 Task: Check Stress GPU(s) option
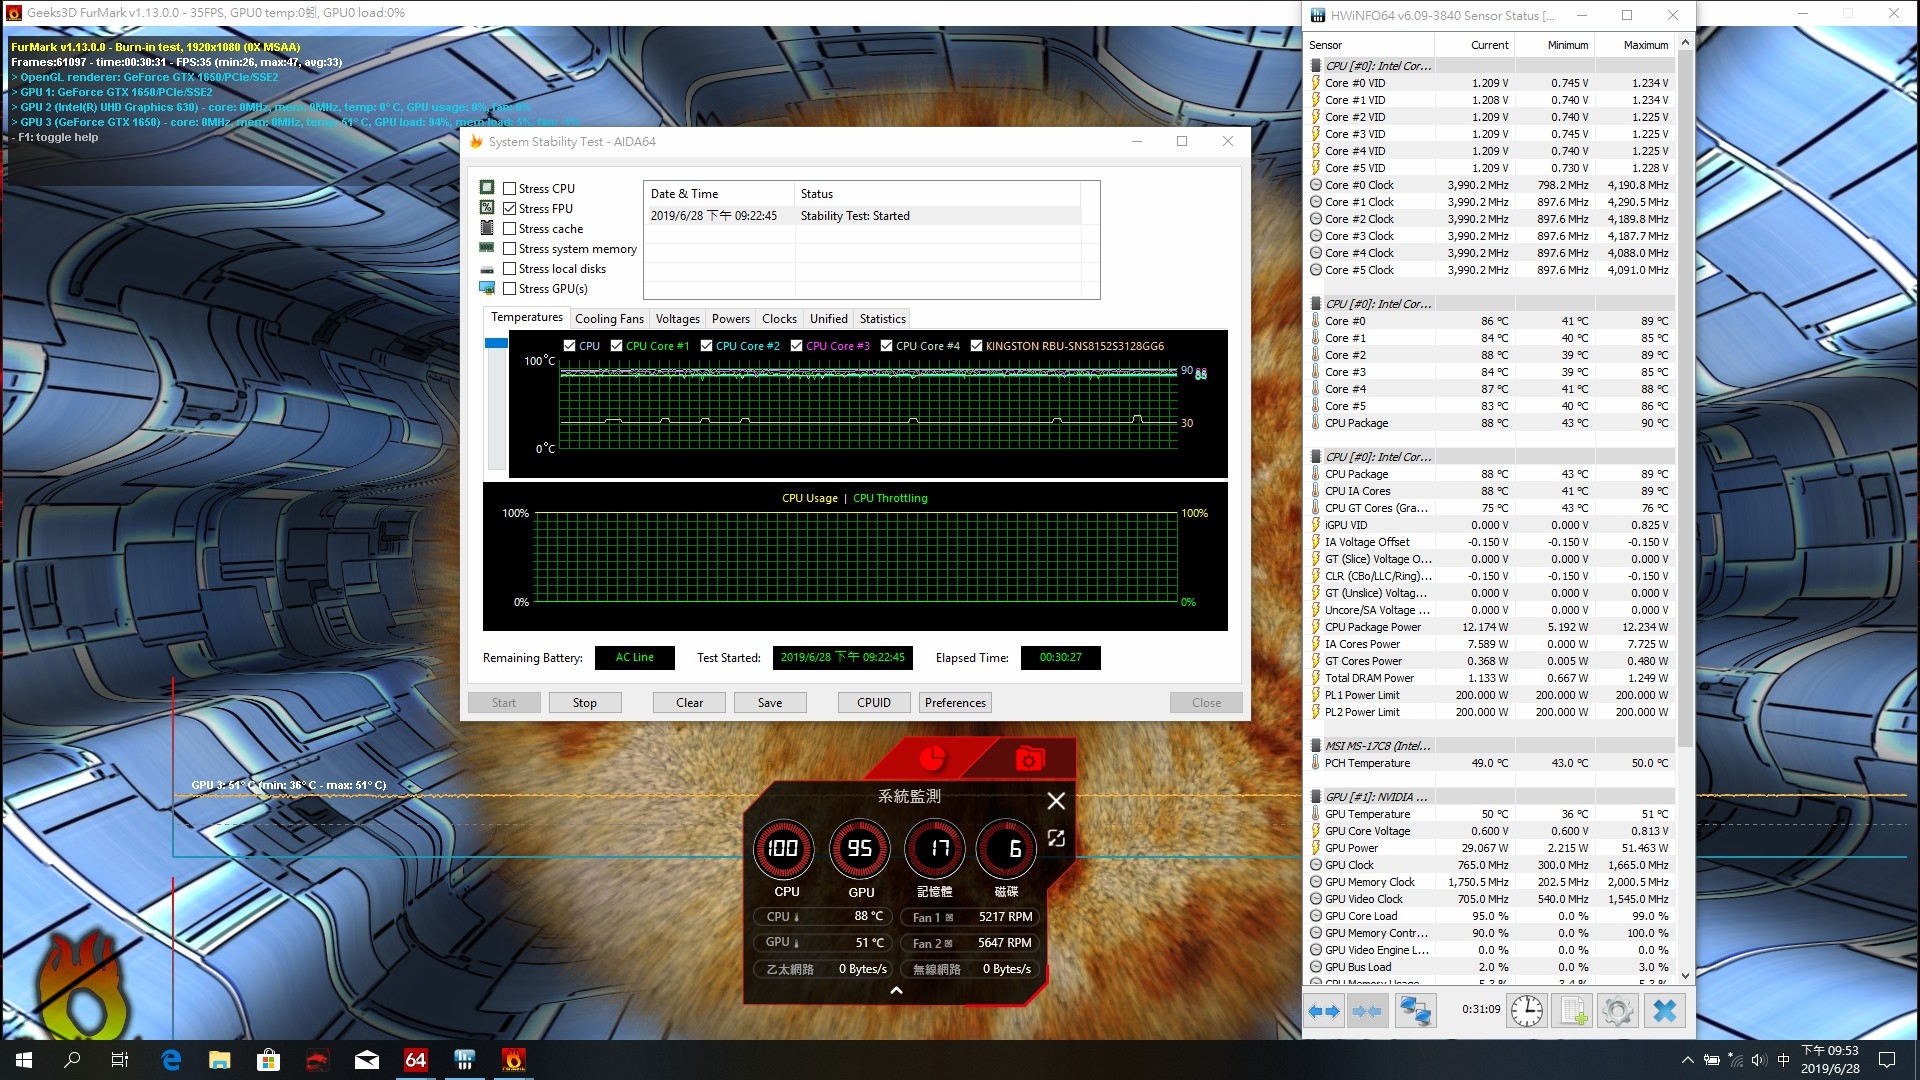tap(510, 288)
